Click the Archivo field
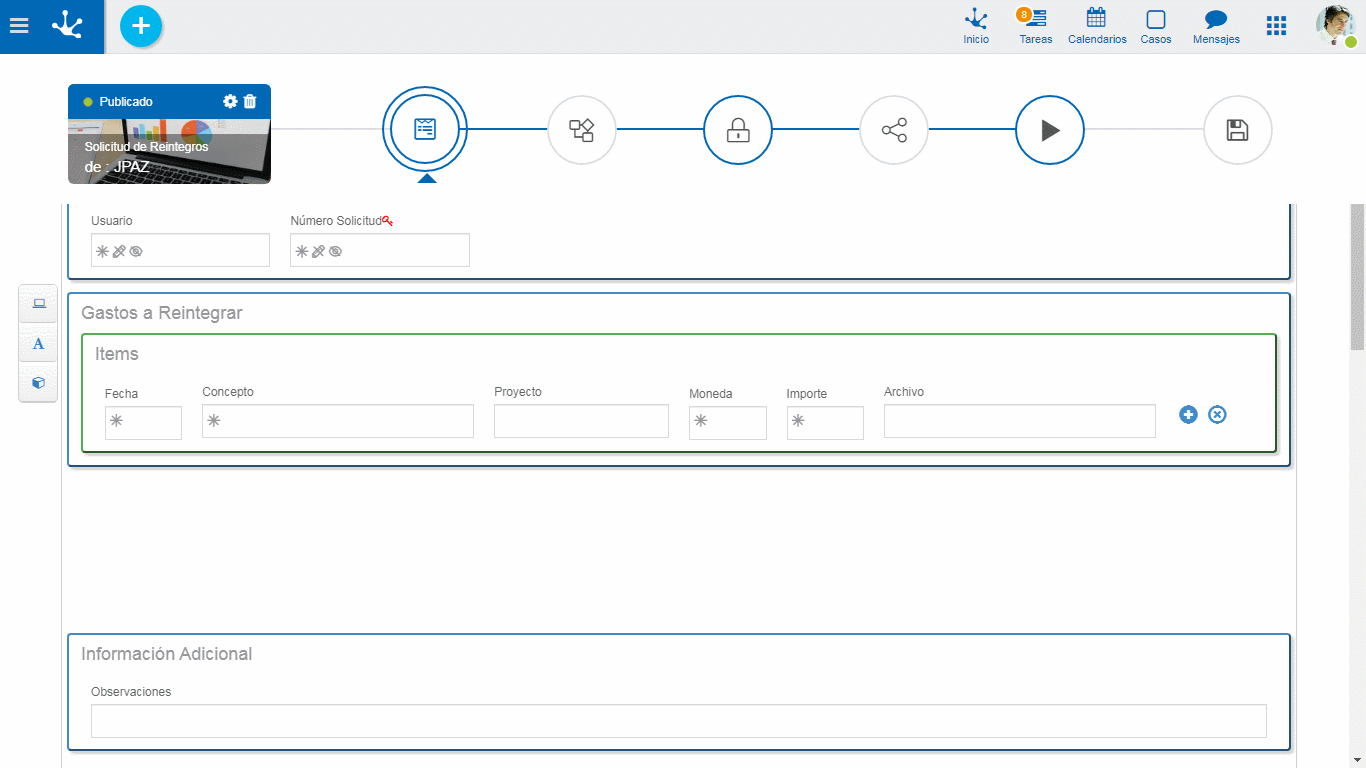The height and width of the screenshot is (768, 1366). pos(1020,421)
